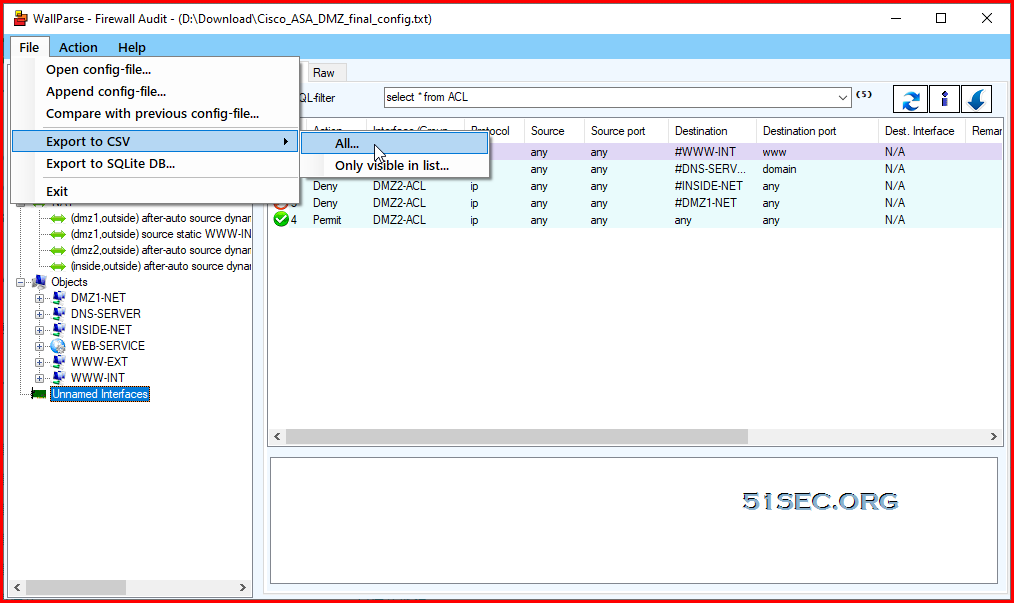1014x603 pixels.
Task: Select NAT rule (dmz1,outside) after-auto source
Action: [x=160, y=218]
